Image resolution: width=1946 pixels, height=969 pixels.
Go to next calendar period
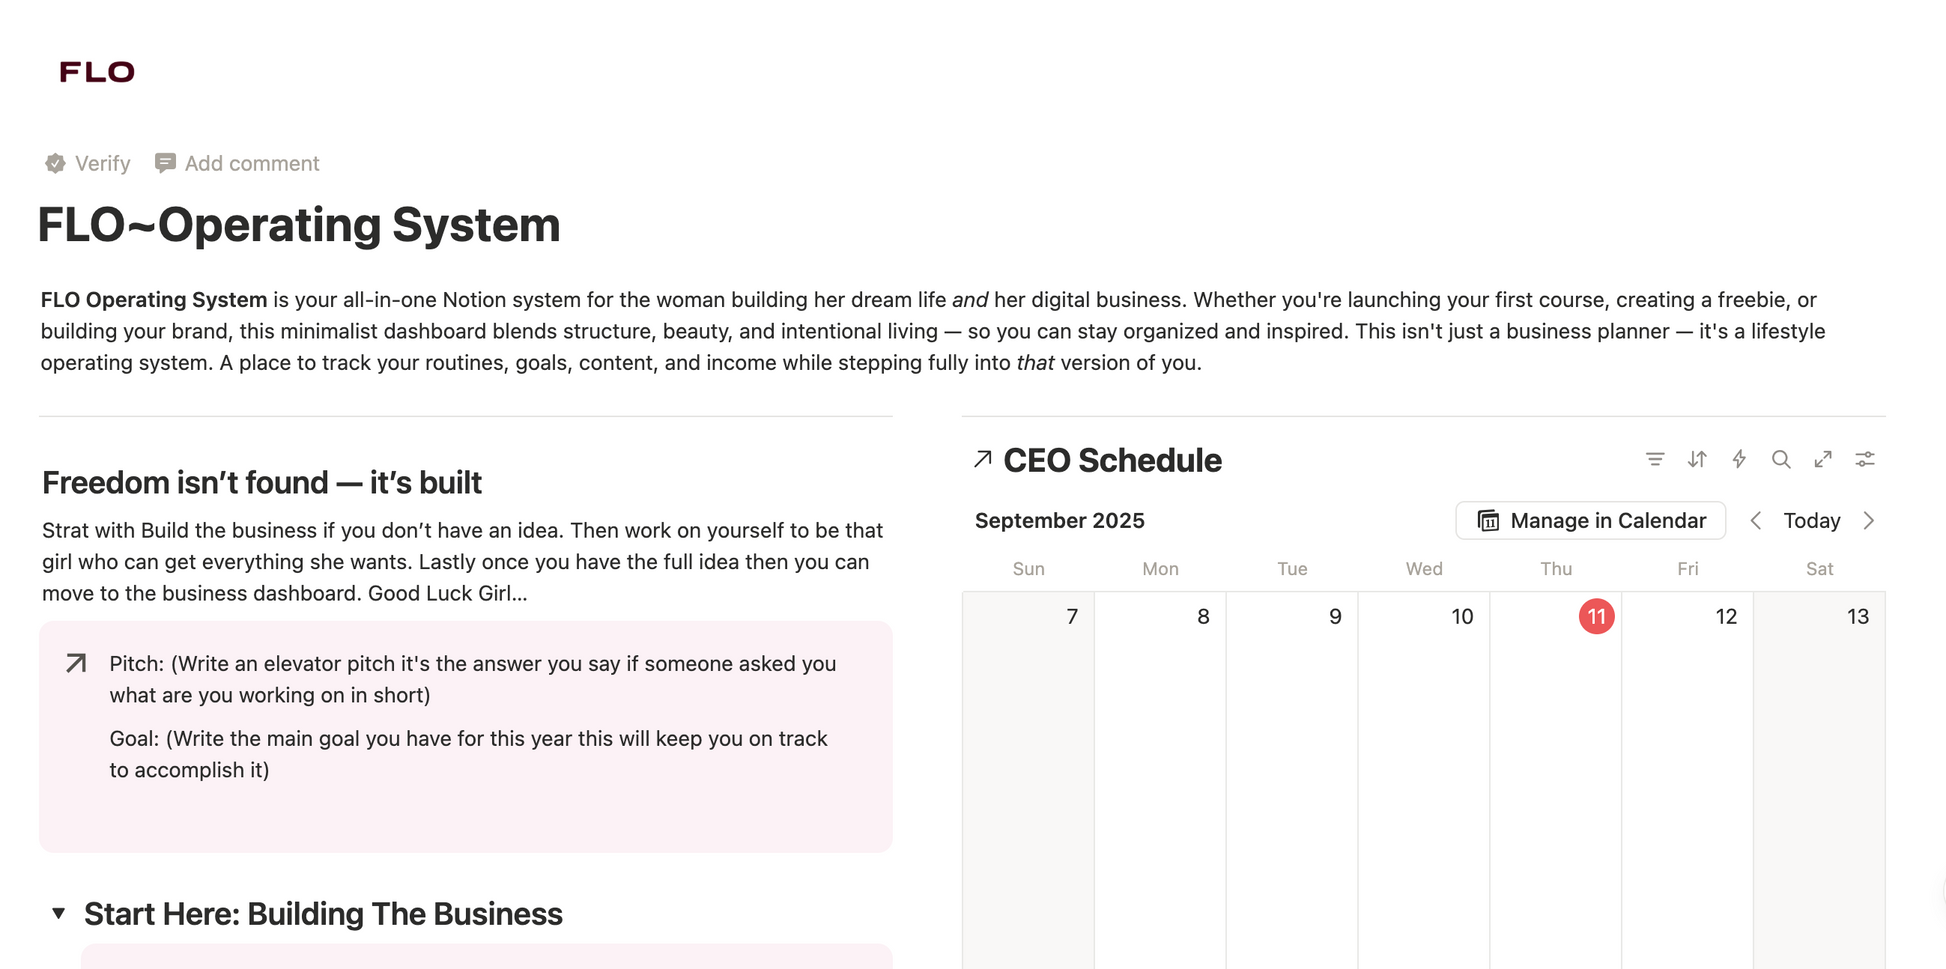point(1869,521)
